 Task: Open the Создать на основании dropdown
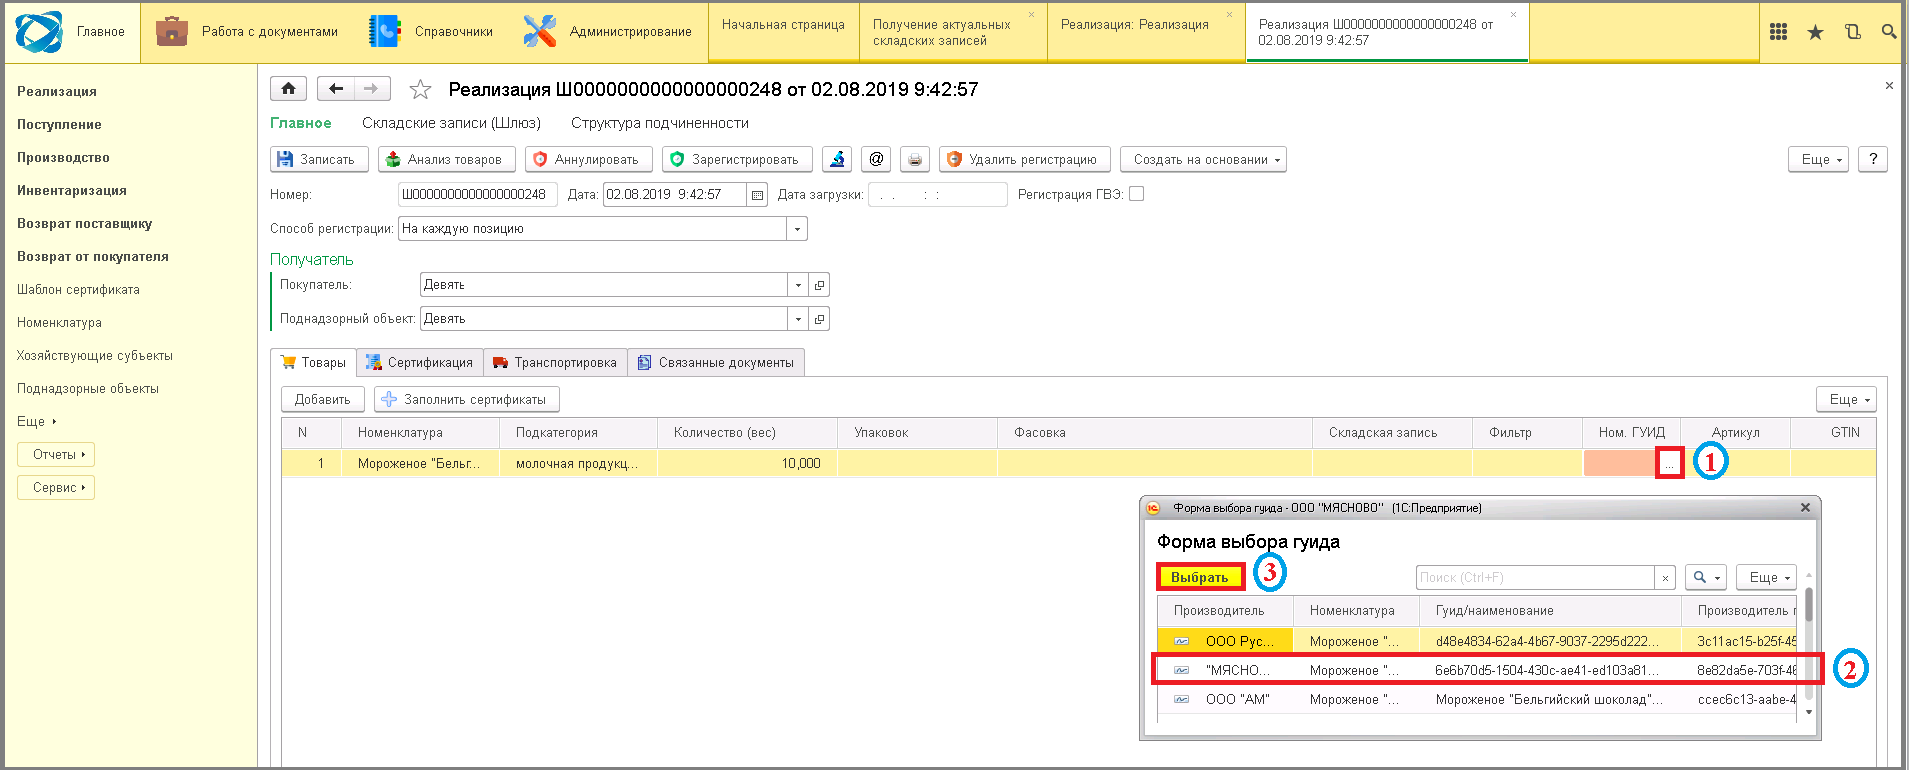(1203, 159)
